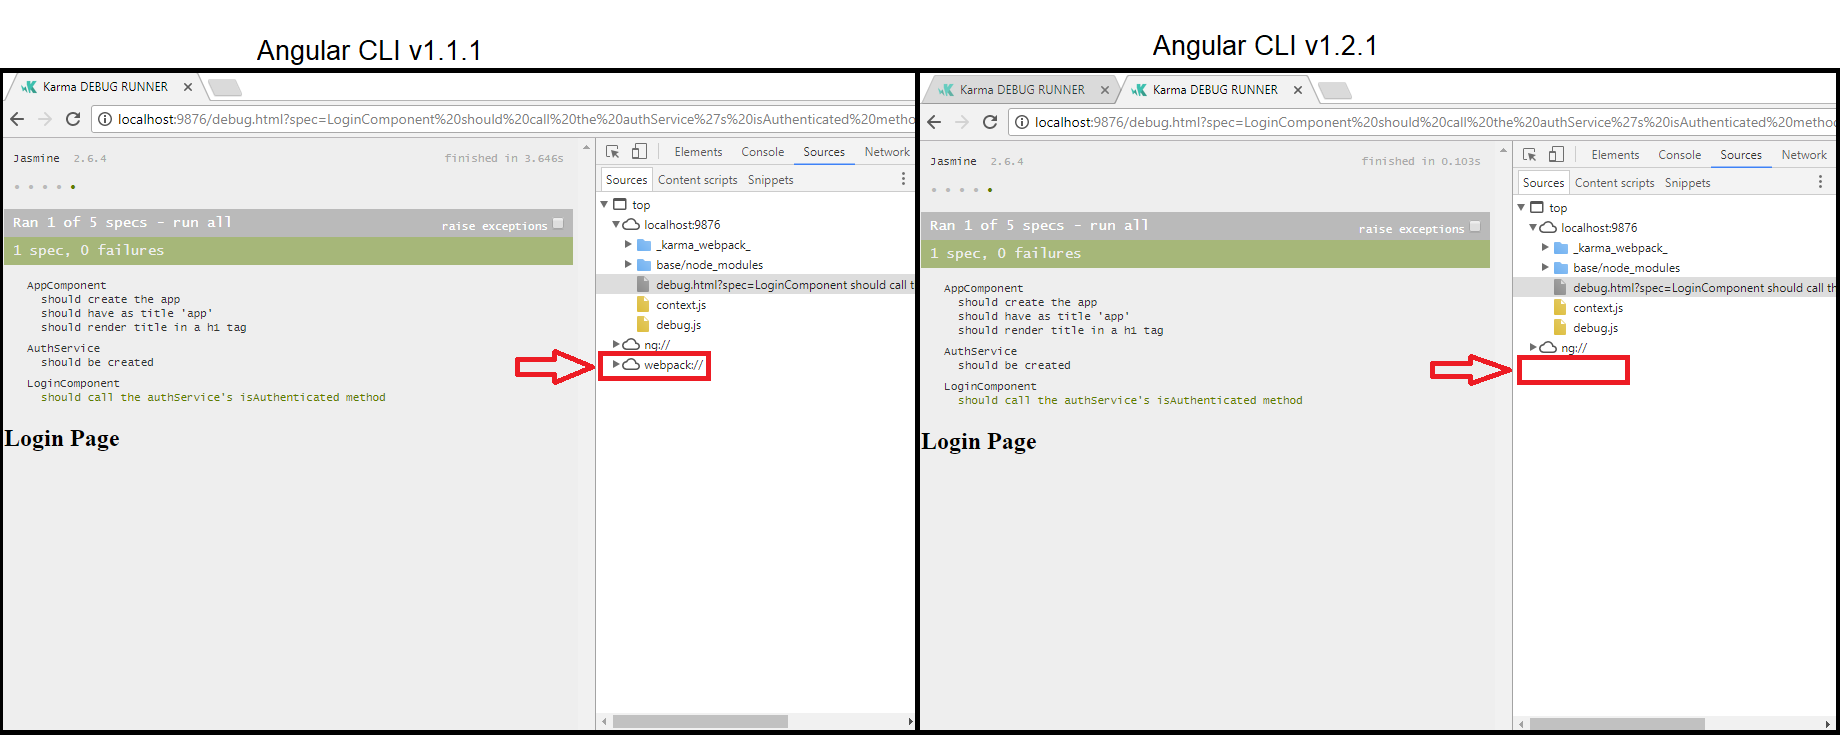The width and height of the screenshot is (1840, 736).
Task: Click the back arrow in the right browser window
Action: pyautogui.click(x=934, y=122)
